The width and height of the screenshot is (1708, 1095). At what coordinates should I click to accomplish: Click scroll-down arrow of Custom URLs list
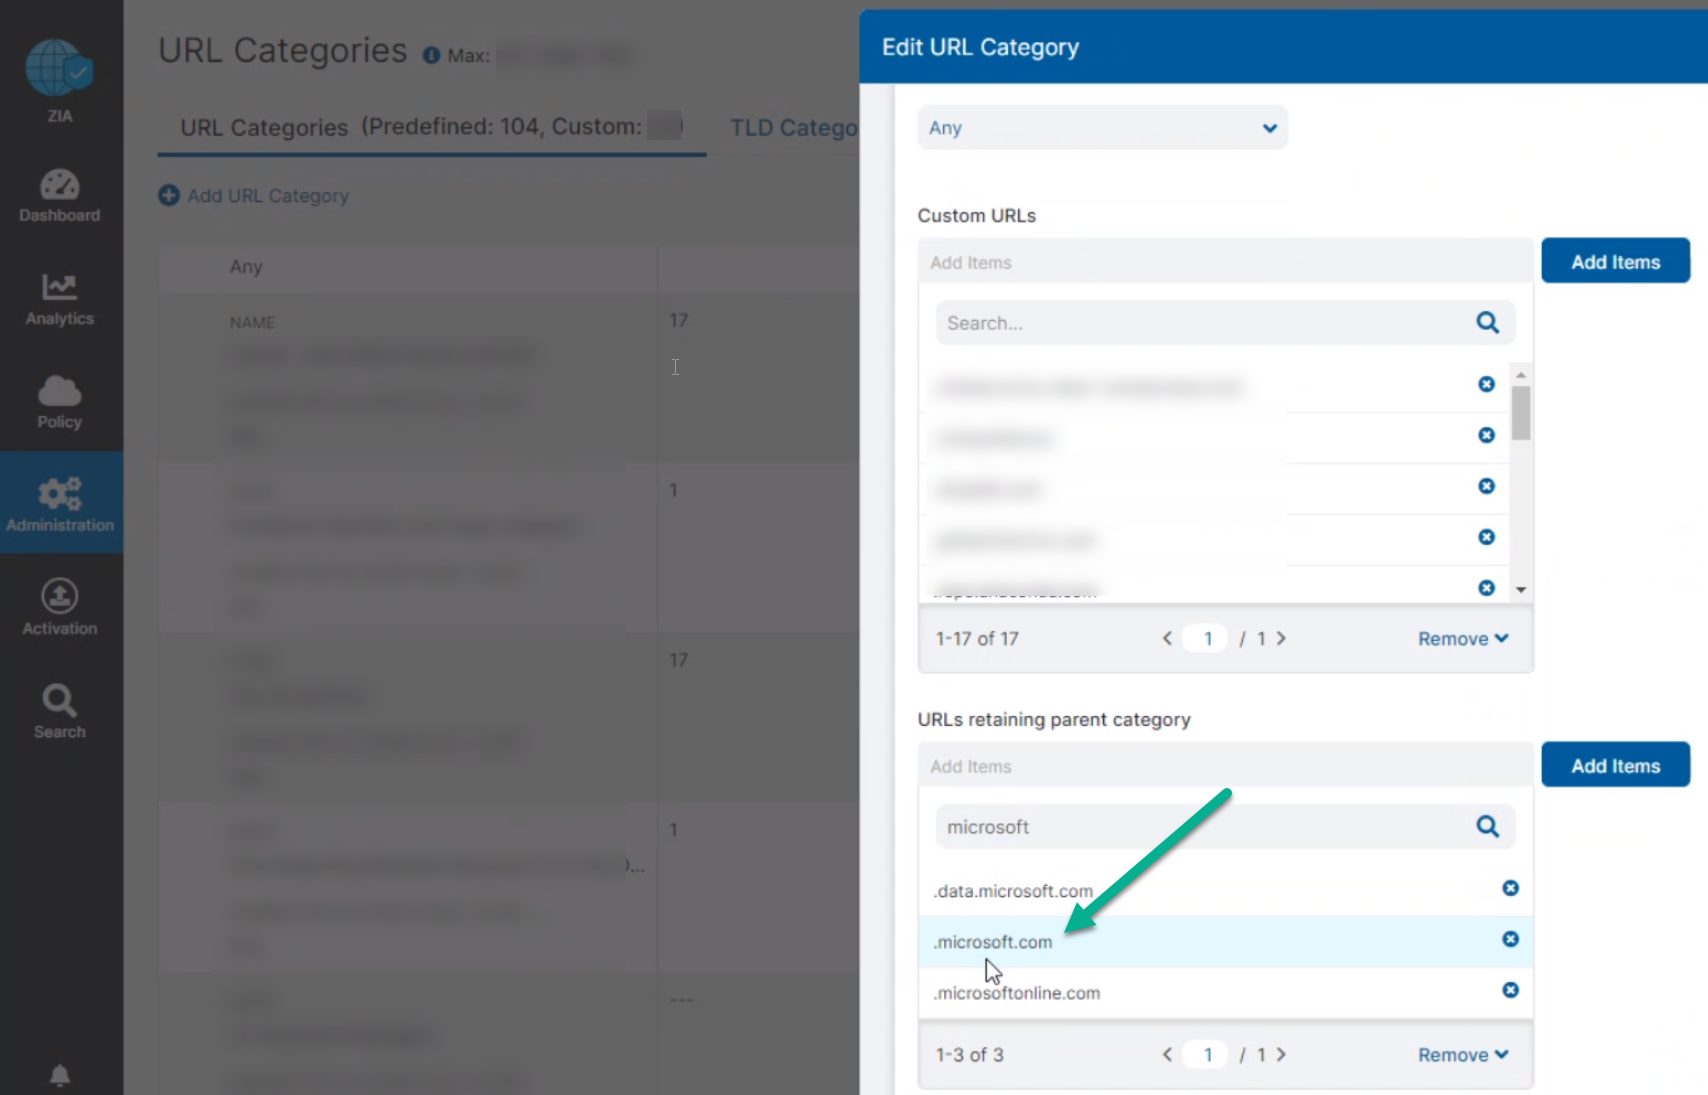[1520, 590]
